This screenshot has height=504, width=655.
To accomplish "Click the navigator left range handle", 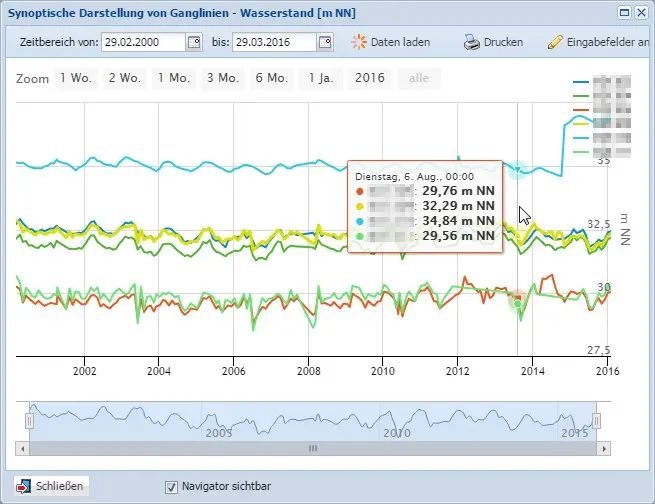I will pyautogui.click(x=29, y=421).
